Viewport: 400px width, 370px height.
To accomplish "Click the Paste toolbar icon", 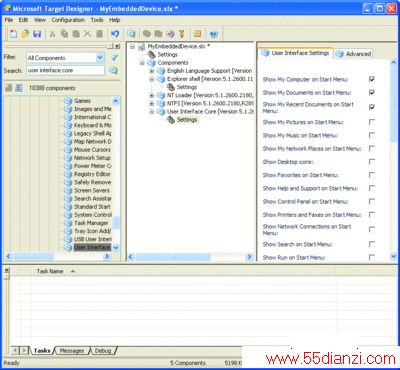I will tap(76, 34).
